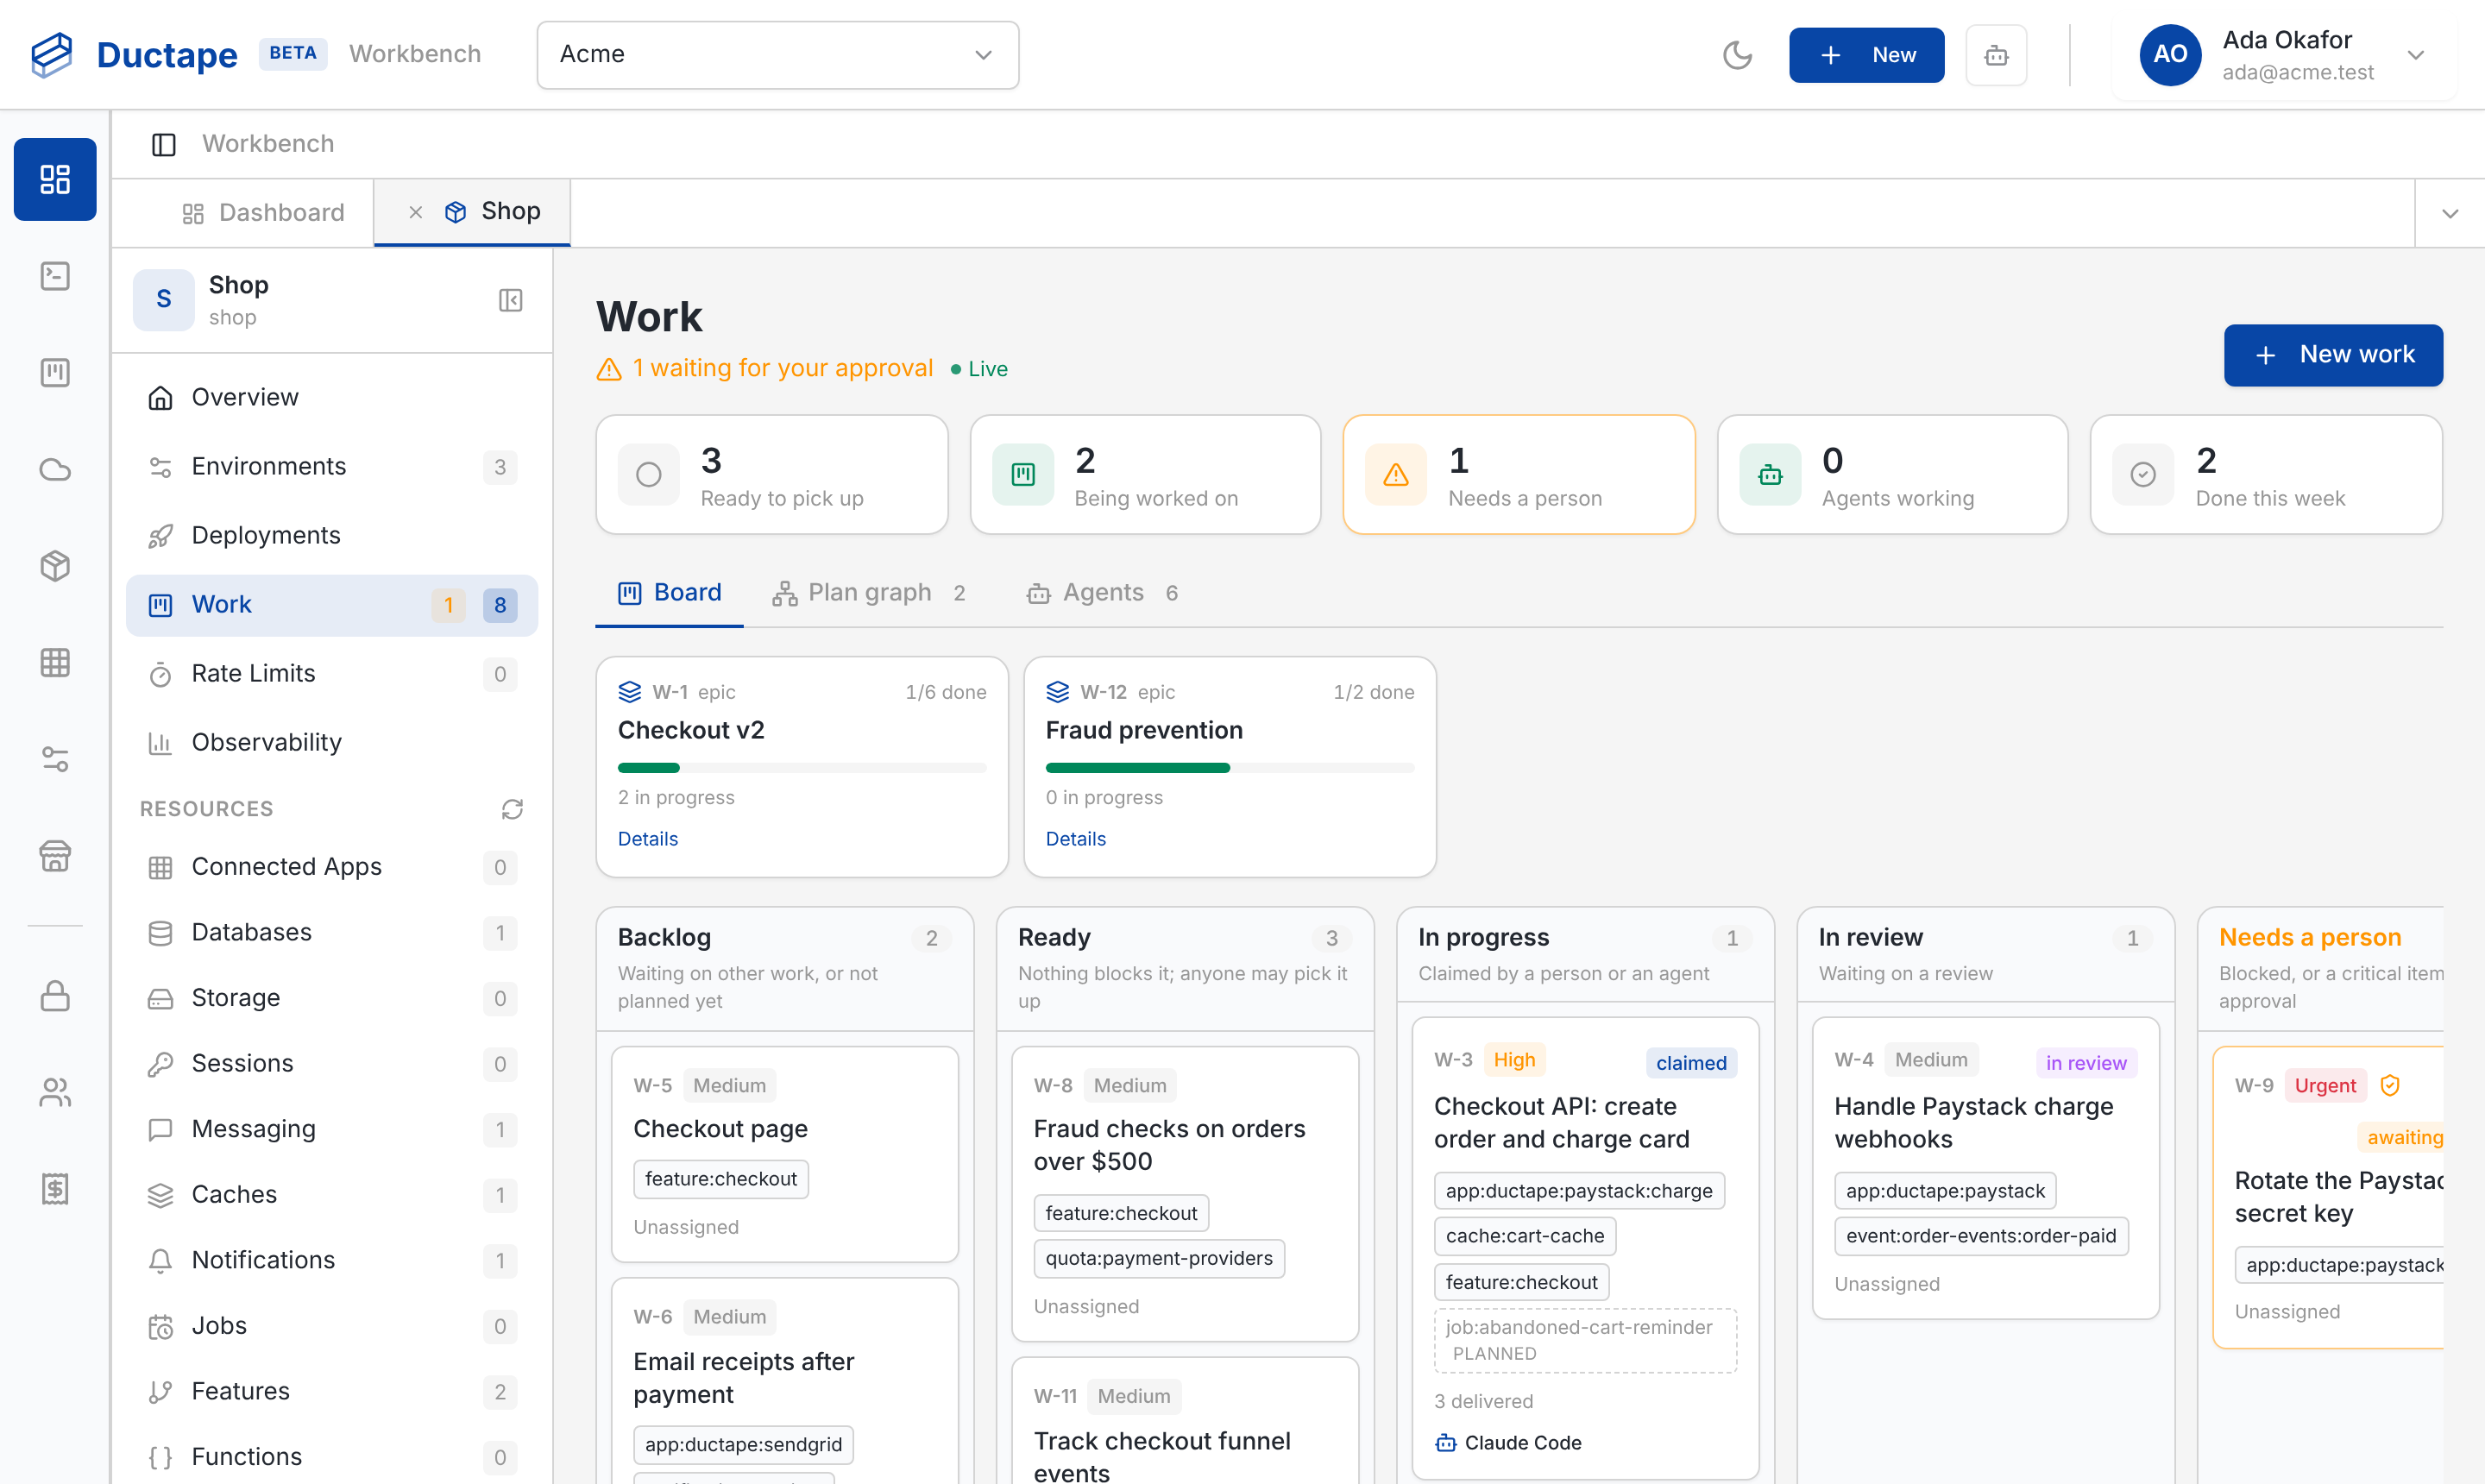Open the workbench grid icon in left rail

pyautogui.click(x=55, y=179)
